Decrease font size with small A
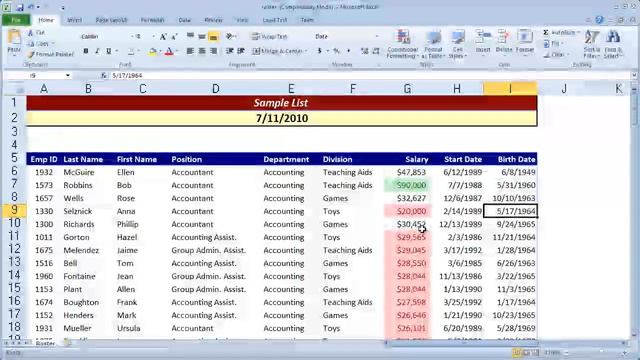Screen dimensions: 640x360 (x=174, y=37)
